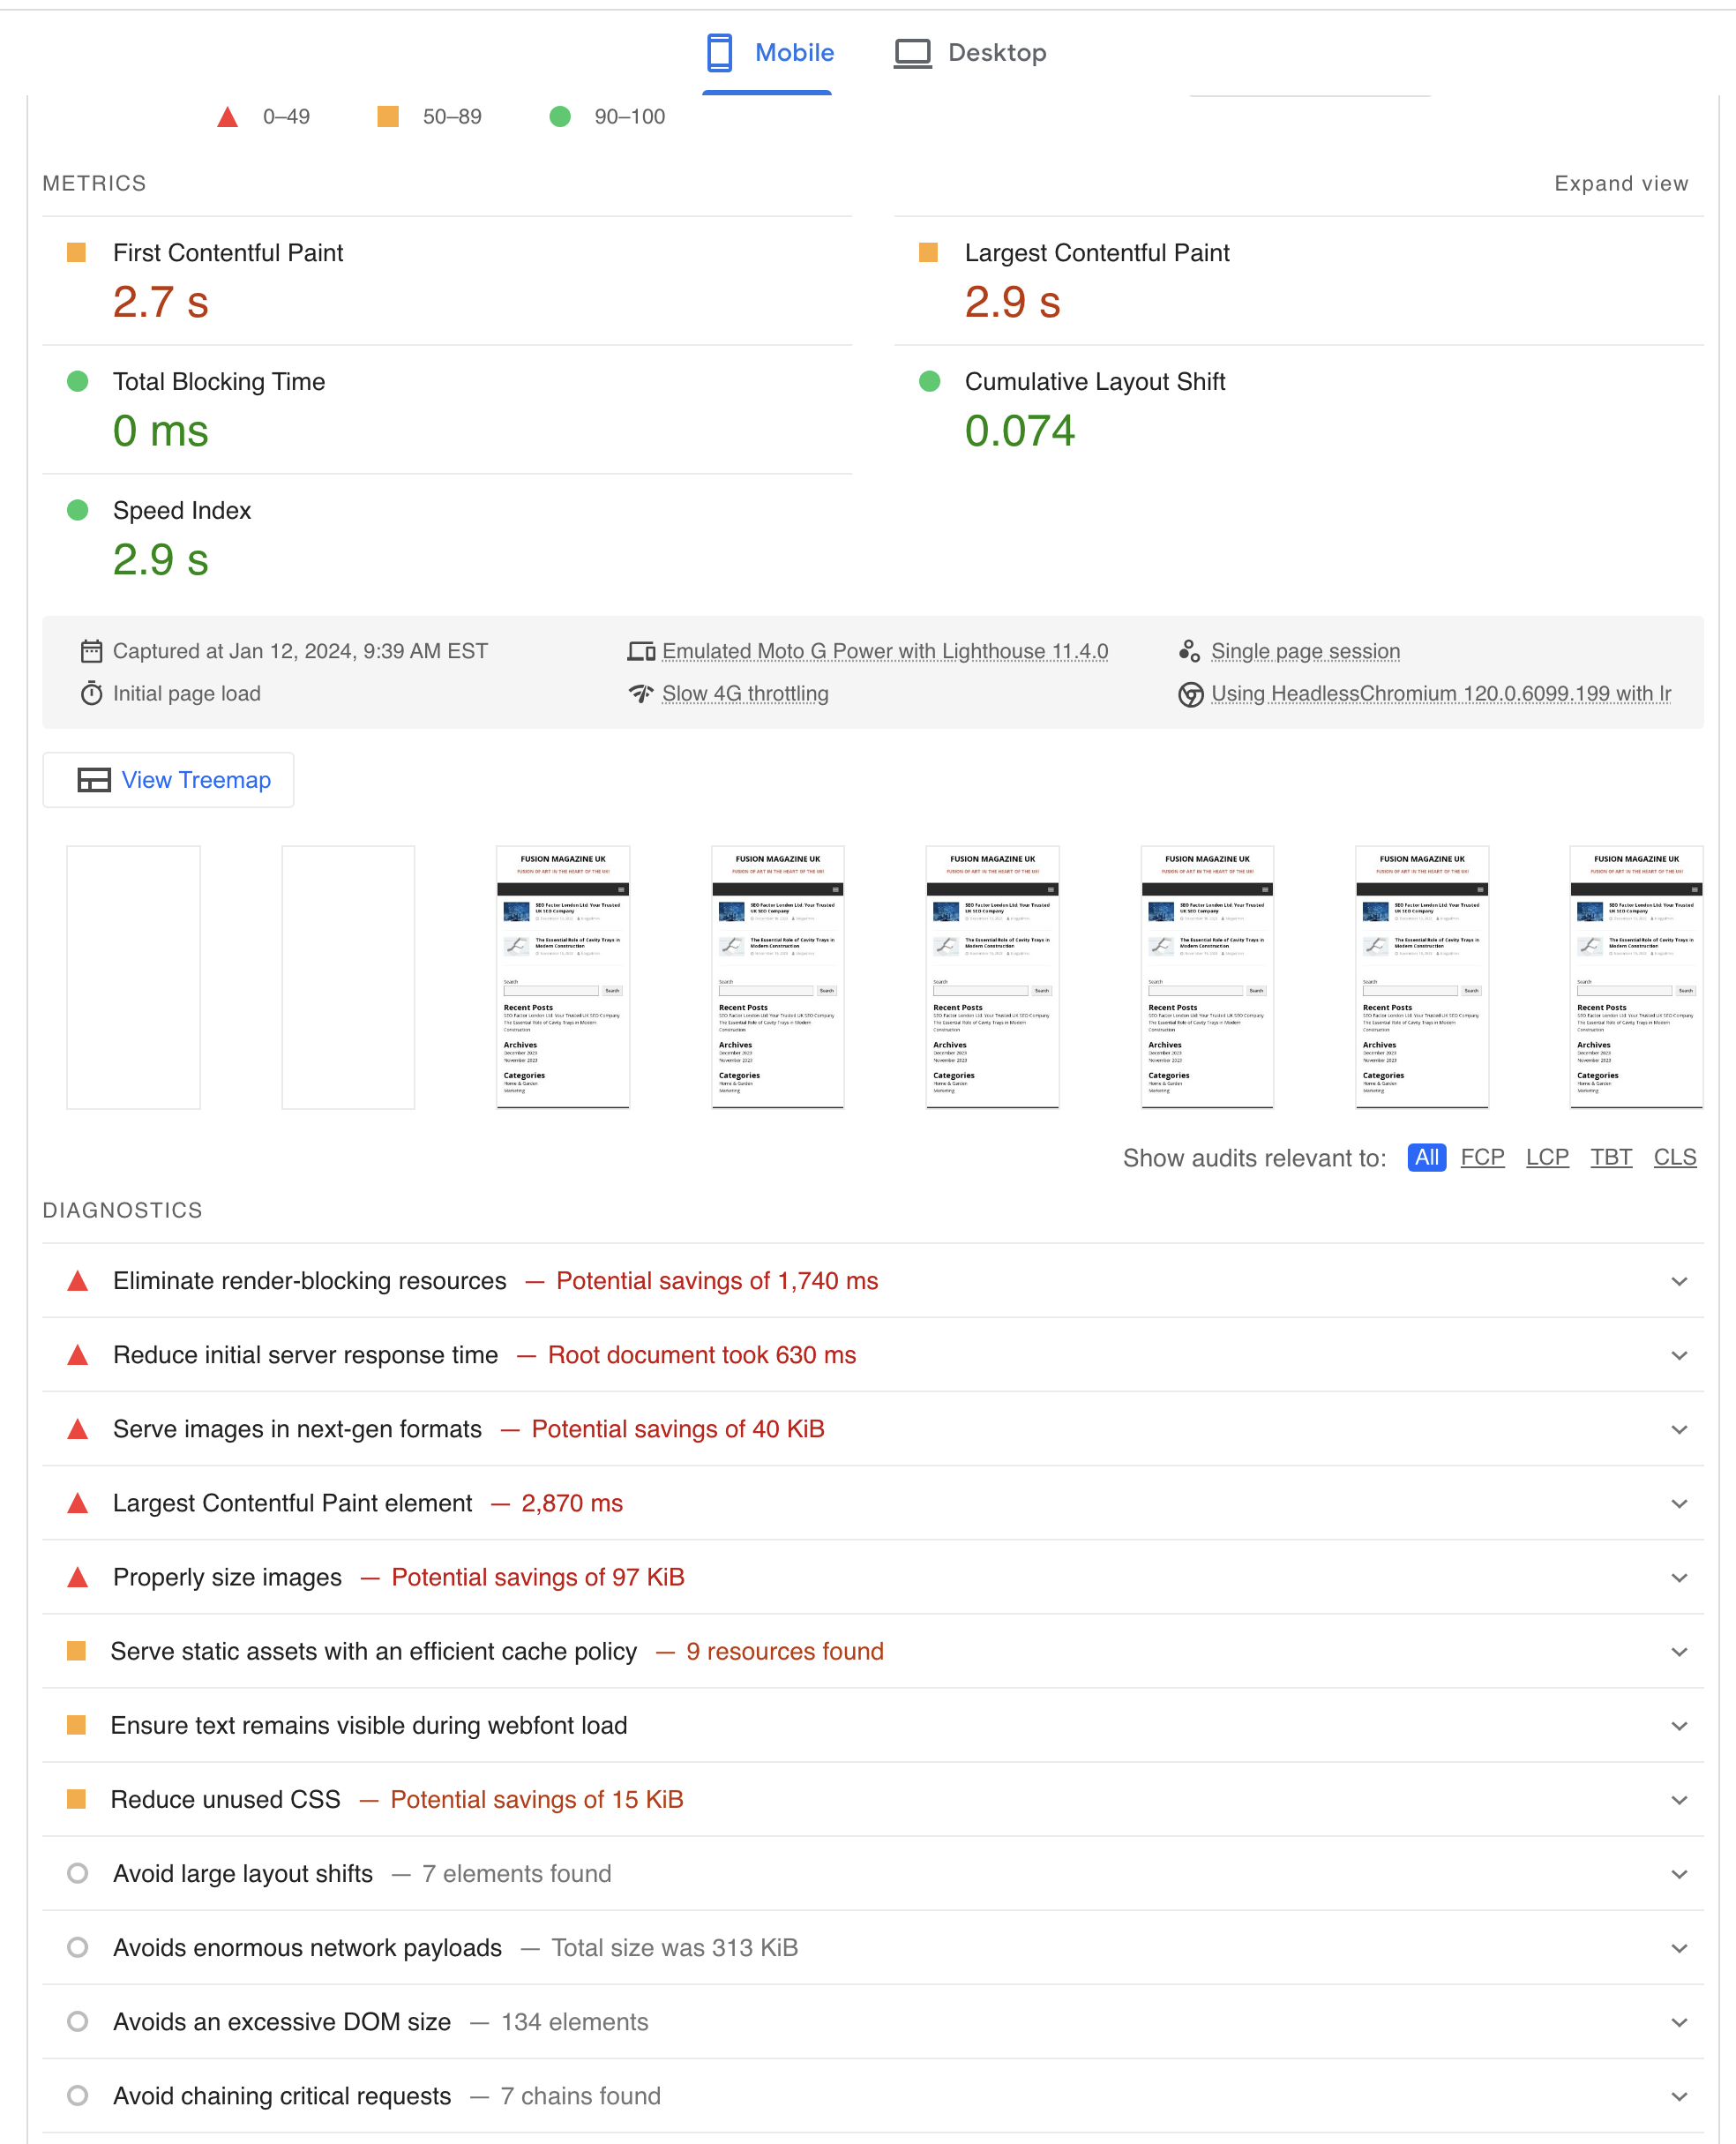Open Emulated Moto G Power with Lighthouse link

pyautogui.click(x=885, y=651)
